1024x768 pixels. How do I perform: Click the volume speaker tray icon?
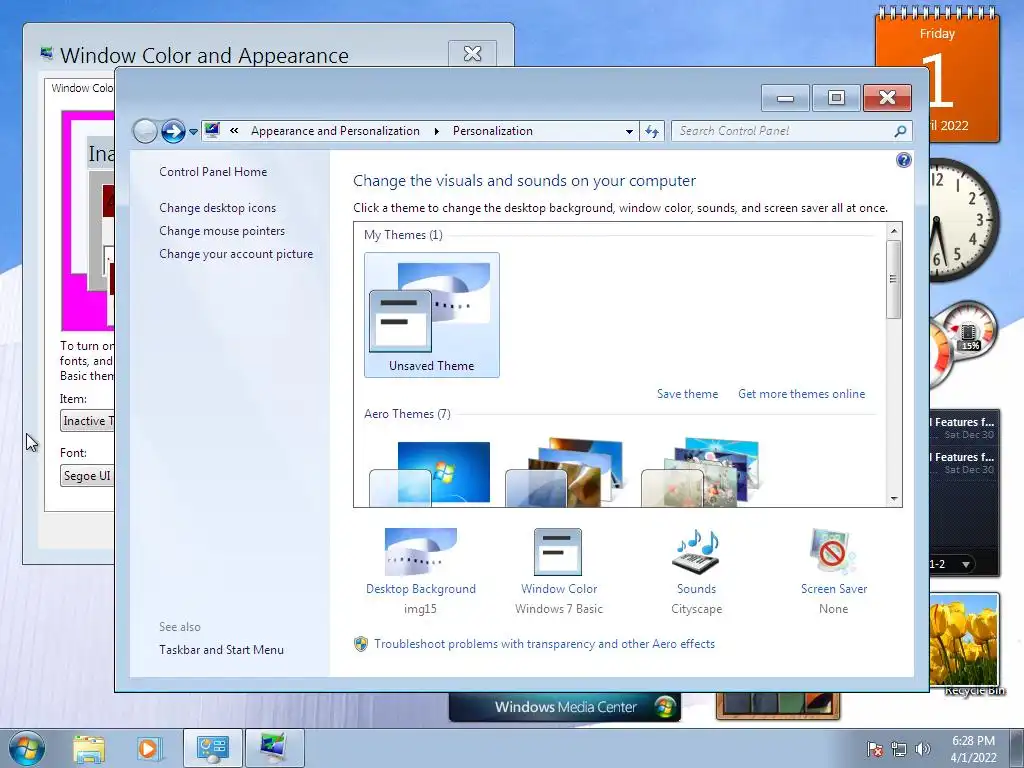922,749
